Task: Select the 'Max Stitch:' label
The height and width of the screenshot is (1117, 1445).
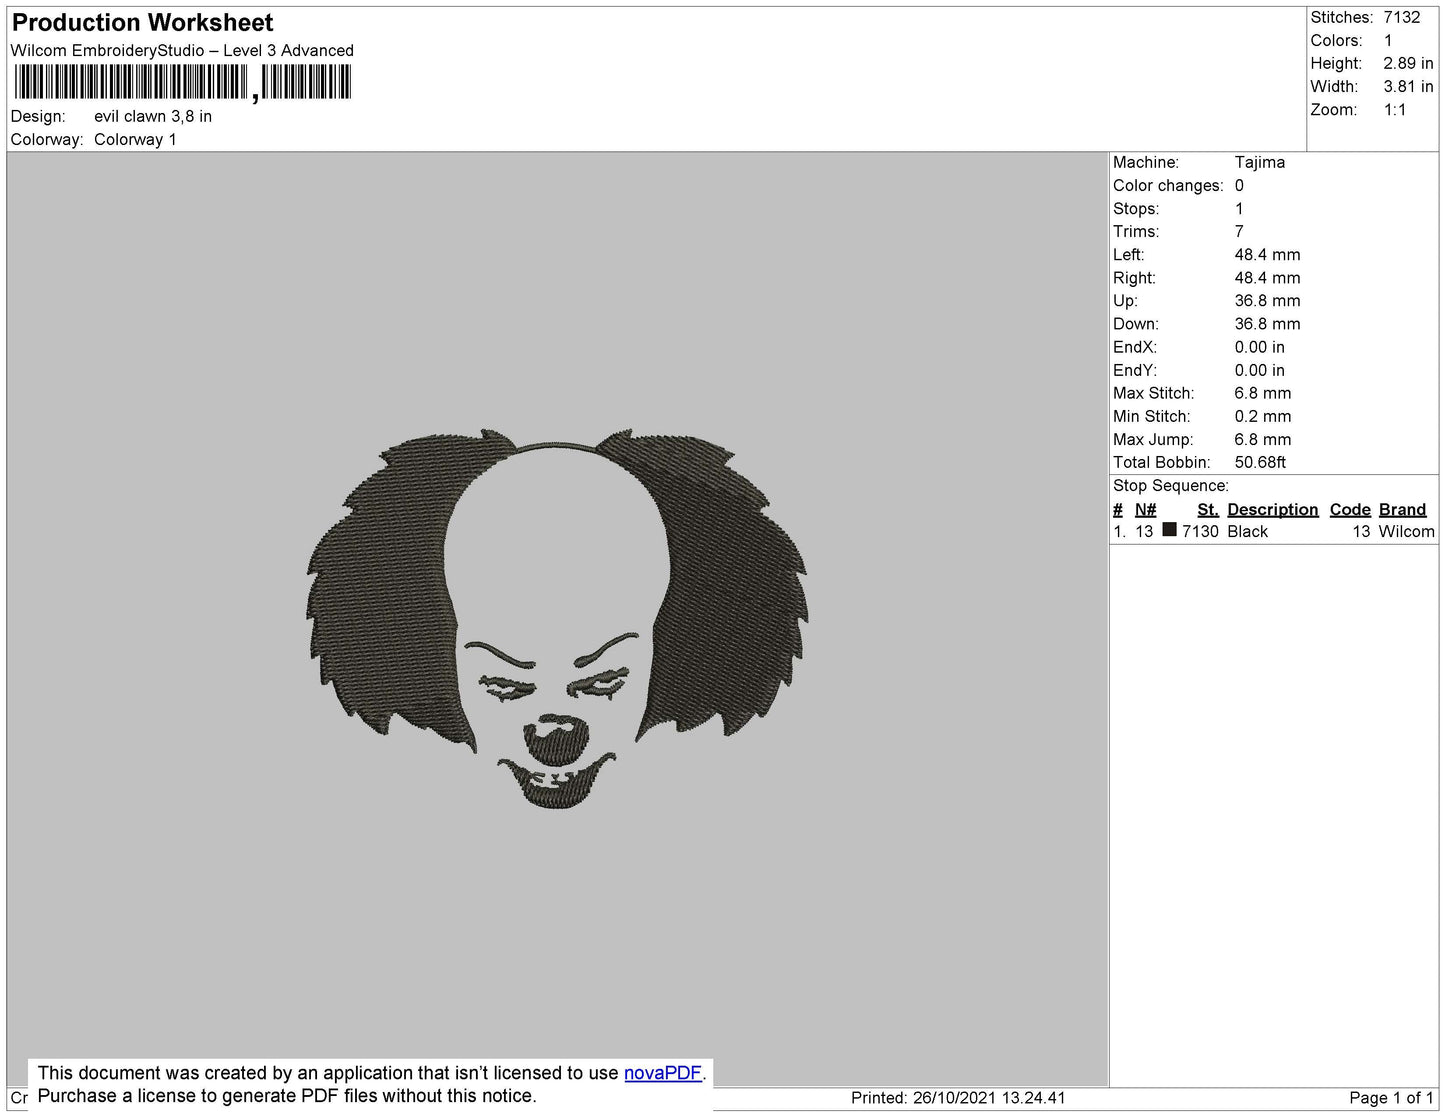Action: click(x=1153, y=393)
